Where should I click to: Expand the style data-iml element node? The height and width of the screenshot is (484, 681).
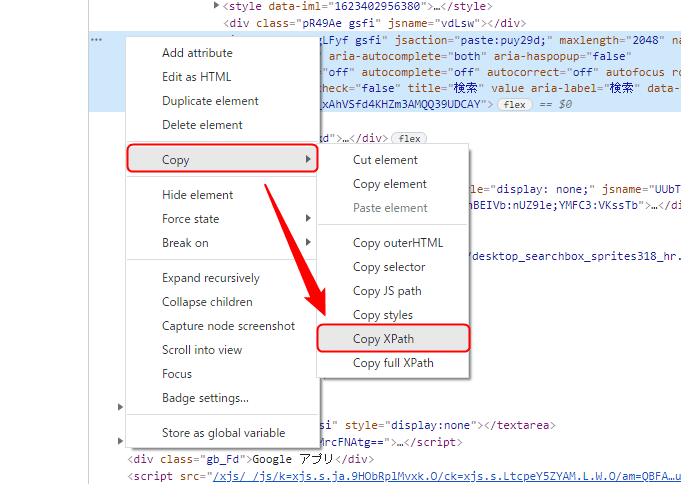[x=216, y=5]
